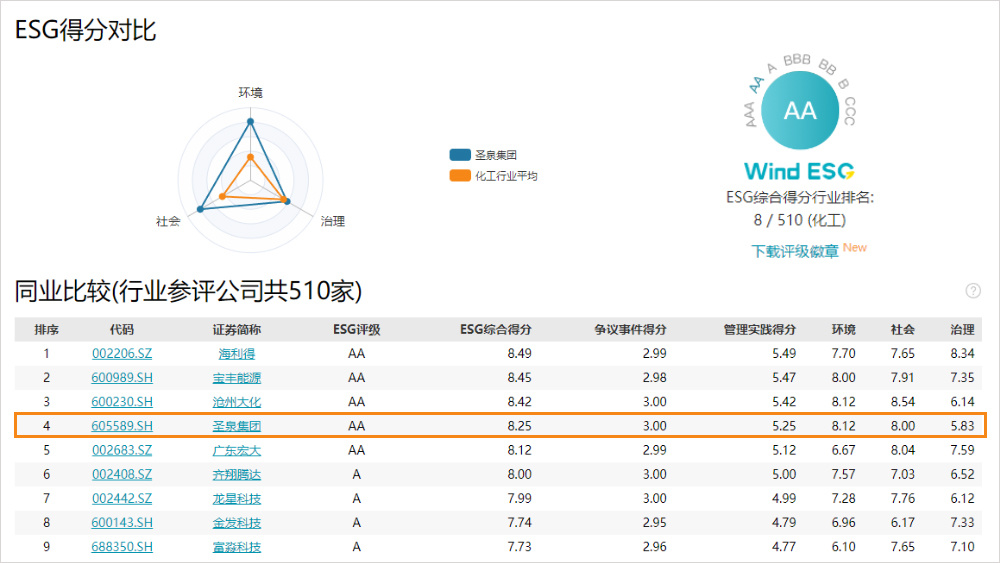Open stock code 002206.SZ link
1000x563 pixels.
pos(122,354)
